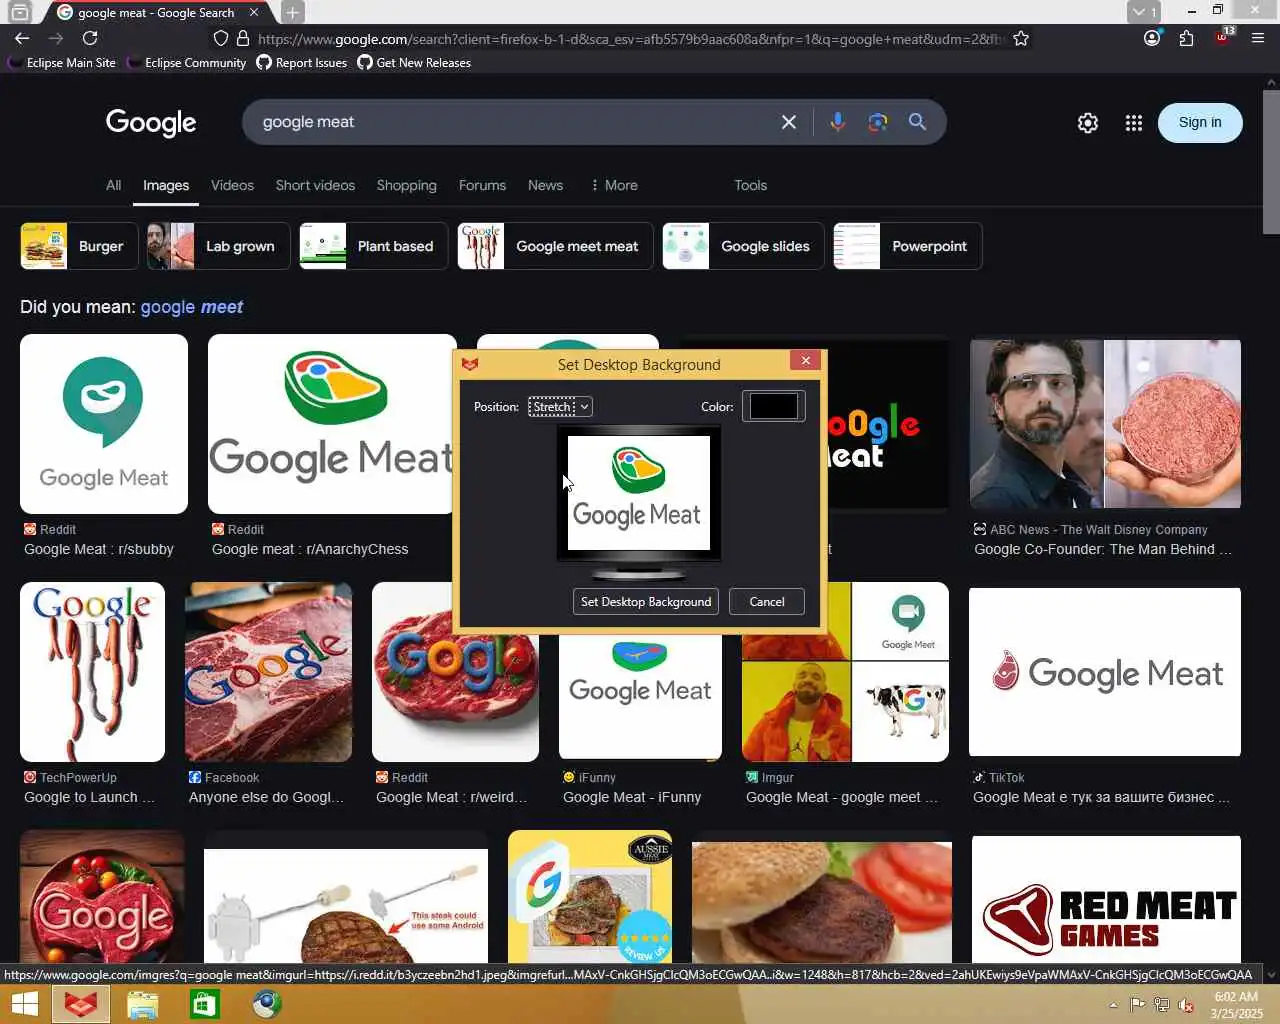
Task: Go back to the previous page
Action: (22, 38)
